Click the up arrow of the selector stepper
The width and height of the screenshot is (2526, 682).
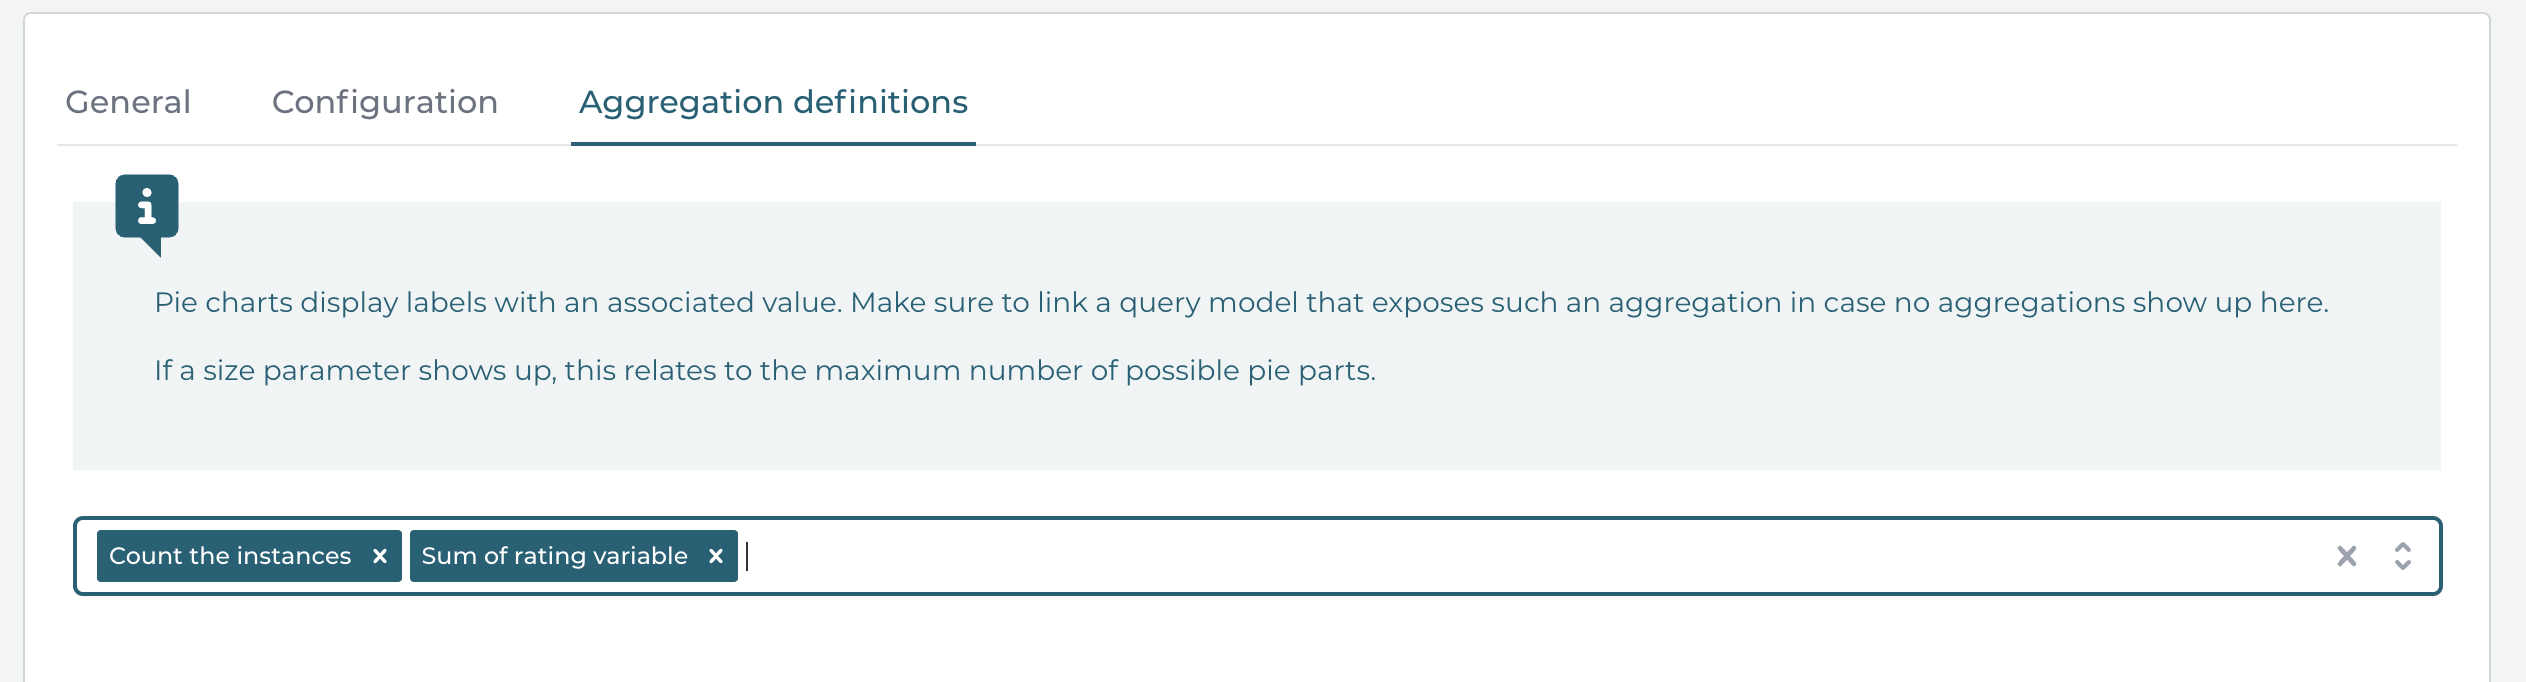2402,548
